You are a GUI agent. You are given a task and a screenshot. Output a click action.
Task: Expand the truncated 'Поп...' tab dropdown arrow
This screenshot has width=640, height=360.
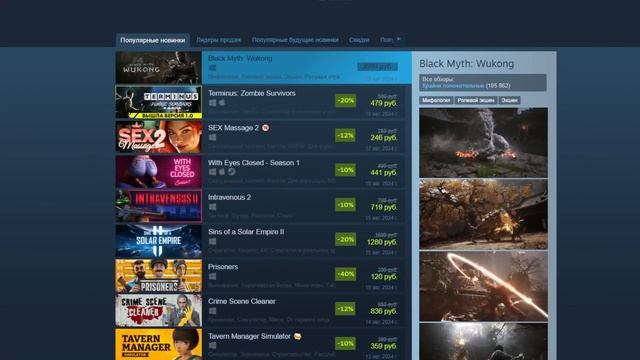[x=399, y=39]
